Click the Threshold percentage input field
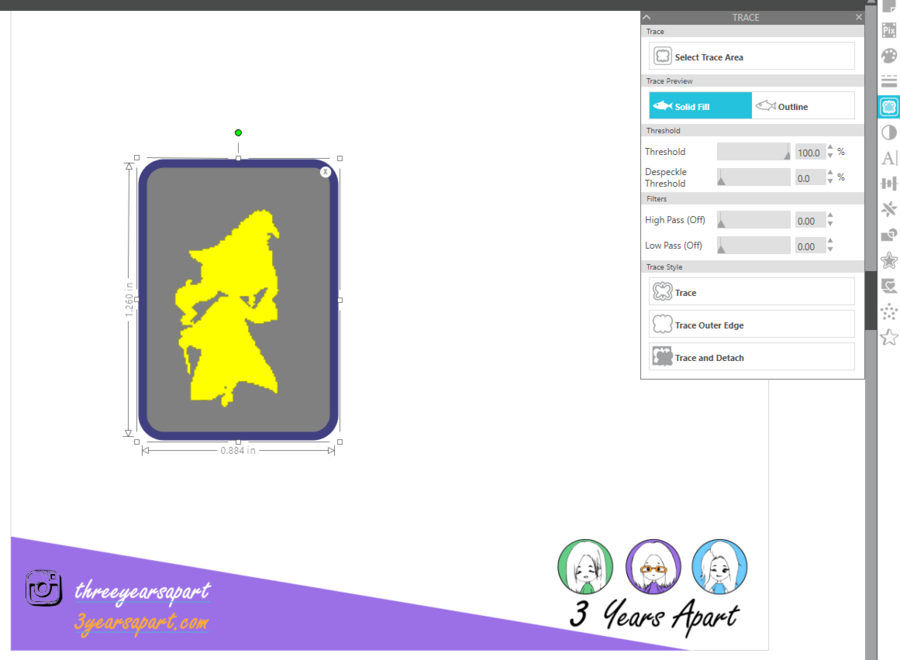This screenshot has width=900, height=660. click(811, 152)
